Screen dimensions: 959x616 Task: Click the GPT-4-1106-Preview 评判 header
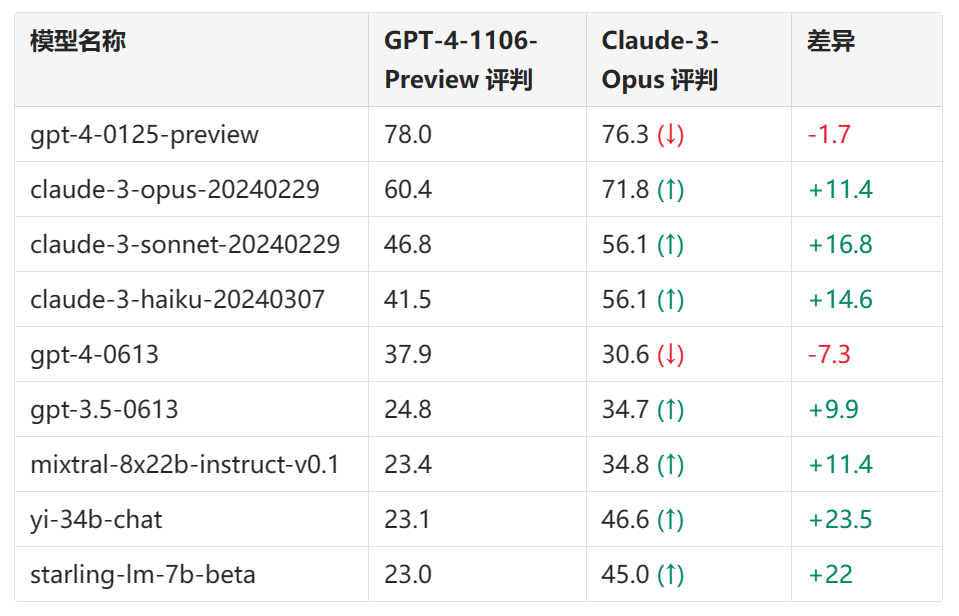coord(461,60)
